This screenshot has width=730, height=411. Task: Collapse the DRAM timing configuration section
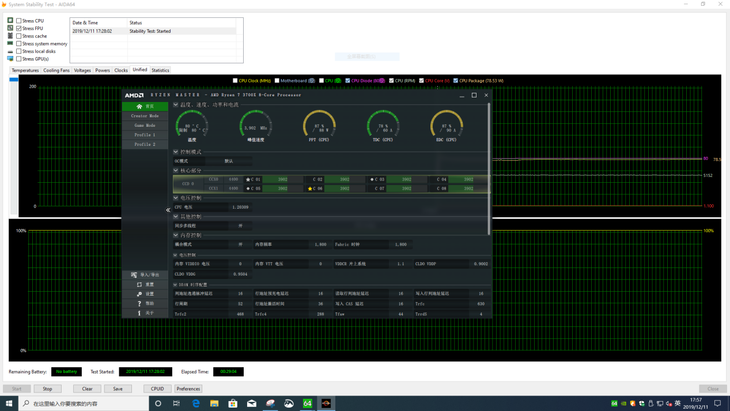pyautogui.click(x=176, y=285)
